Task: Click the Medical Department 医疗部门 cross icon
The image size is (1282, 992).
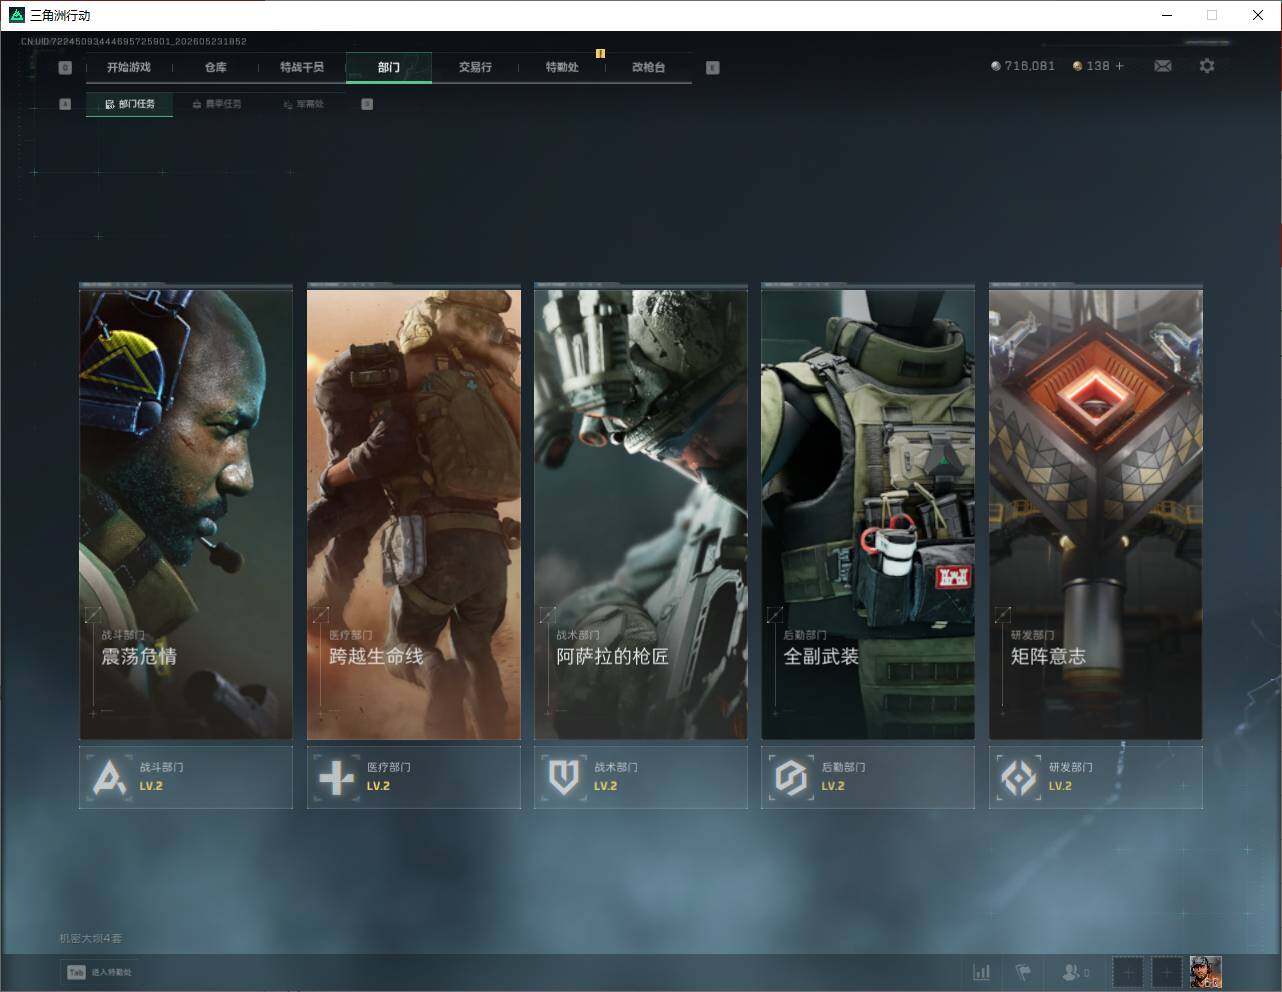Action: [336, 777]
